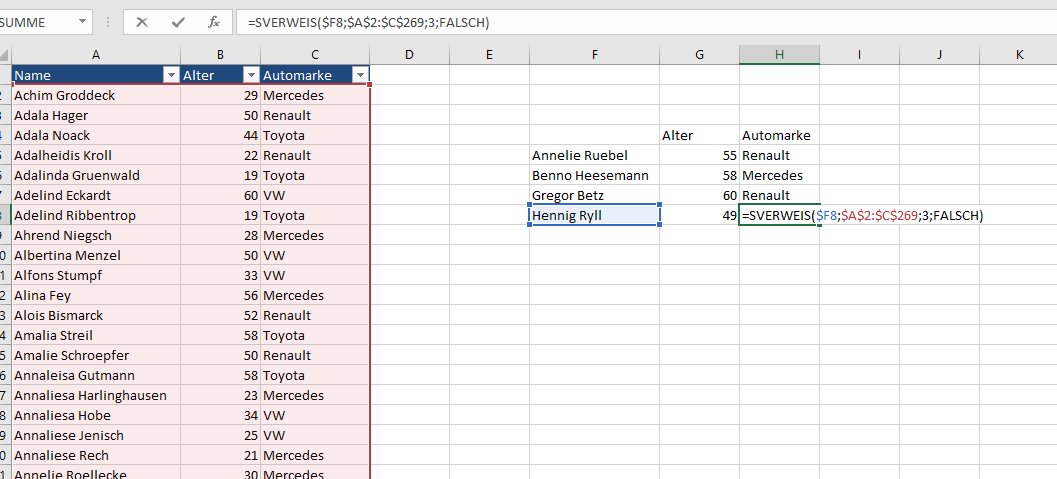Select column K header

[x=1018, y=55]
